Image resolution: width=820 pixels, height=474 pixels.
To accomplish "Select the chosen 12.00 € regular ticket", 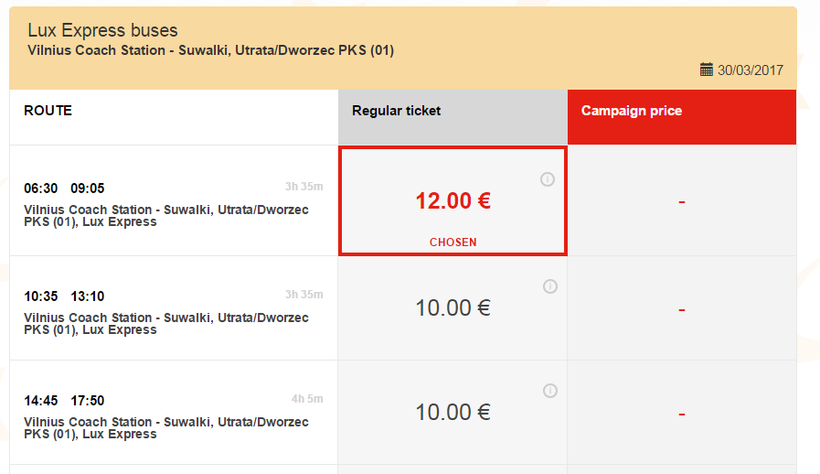I will [x=453, y=200].
